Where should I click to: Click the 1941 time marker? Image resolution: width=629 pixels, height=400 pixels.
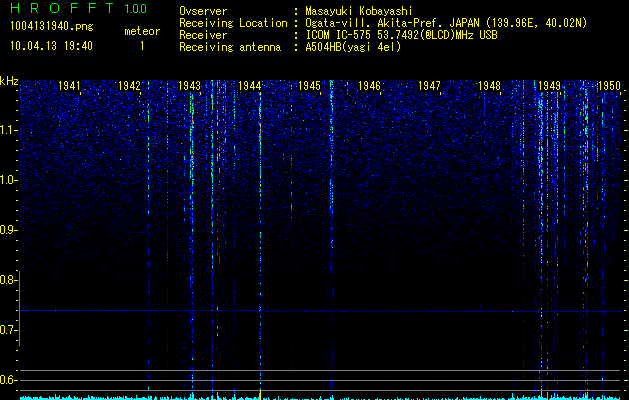[x=69, y=85]
